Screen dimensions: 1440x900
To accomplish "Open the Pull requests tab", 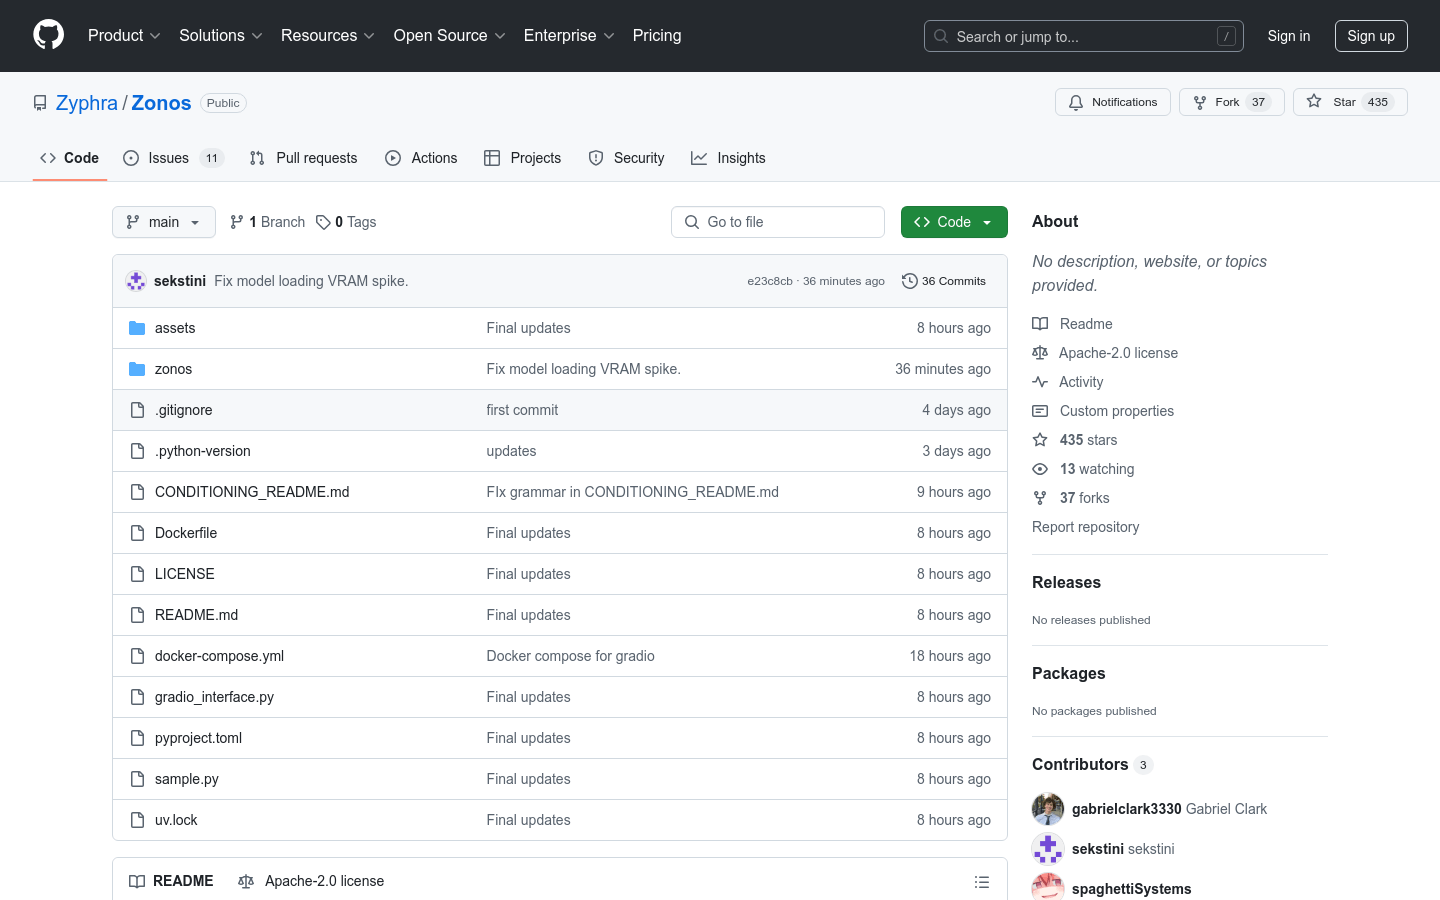I will click(303, 158).
